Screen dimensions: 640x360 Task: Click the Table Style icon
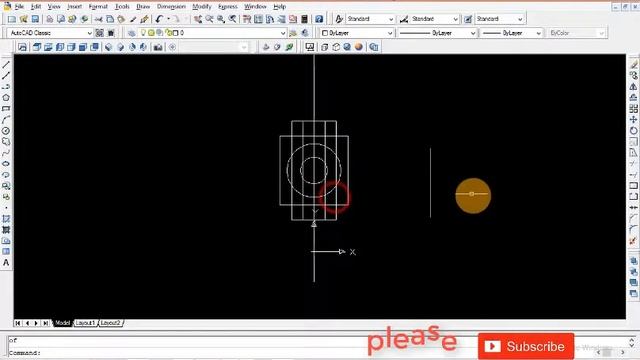[x=468, y=19]
